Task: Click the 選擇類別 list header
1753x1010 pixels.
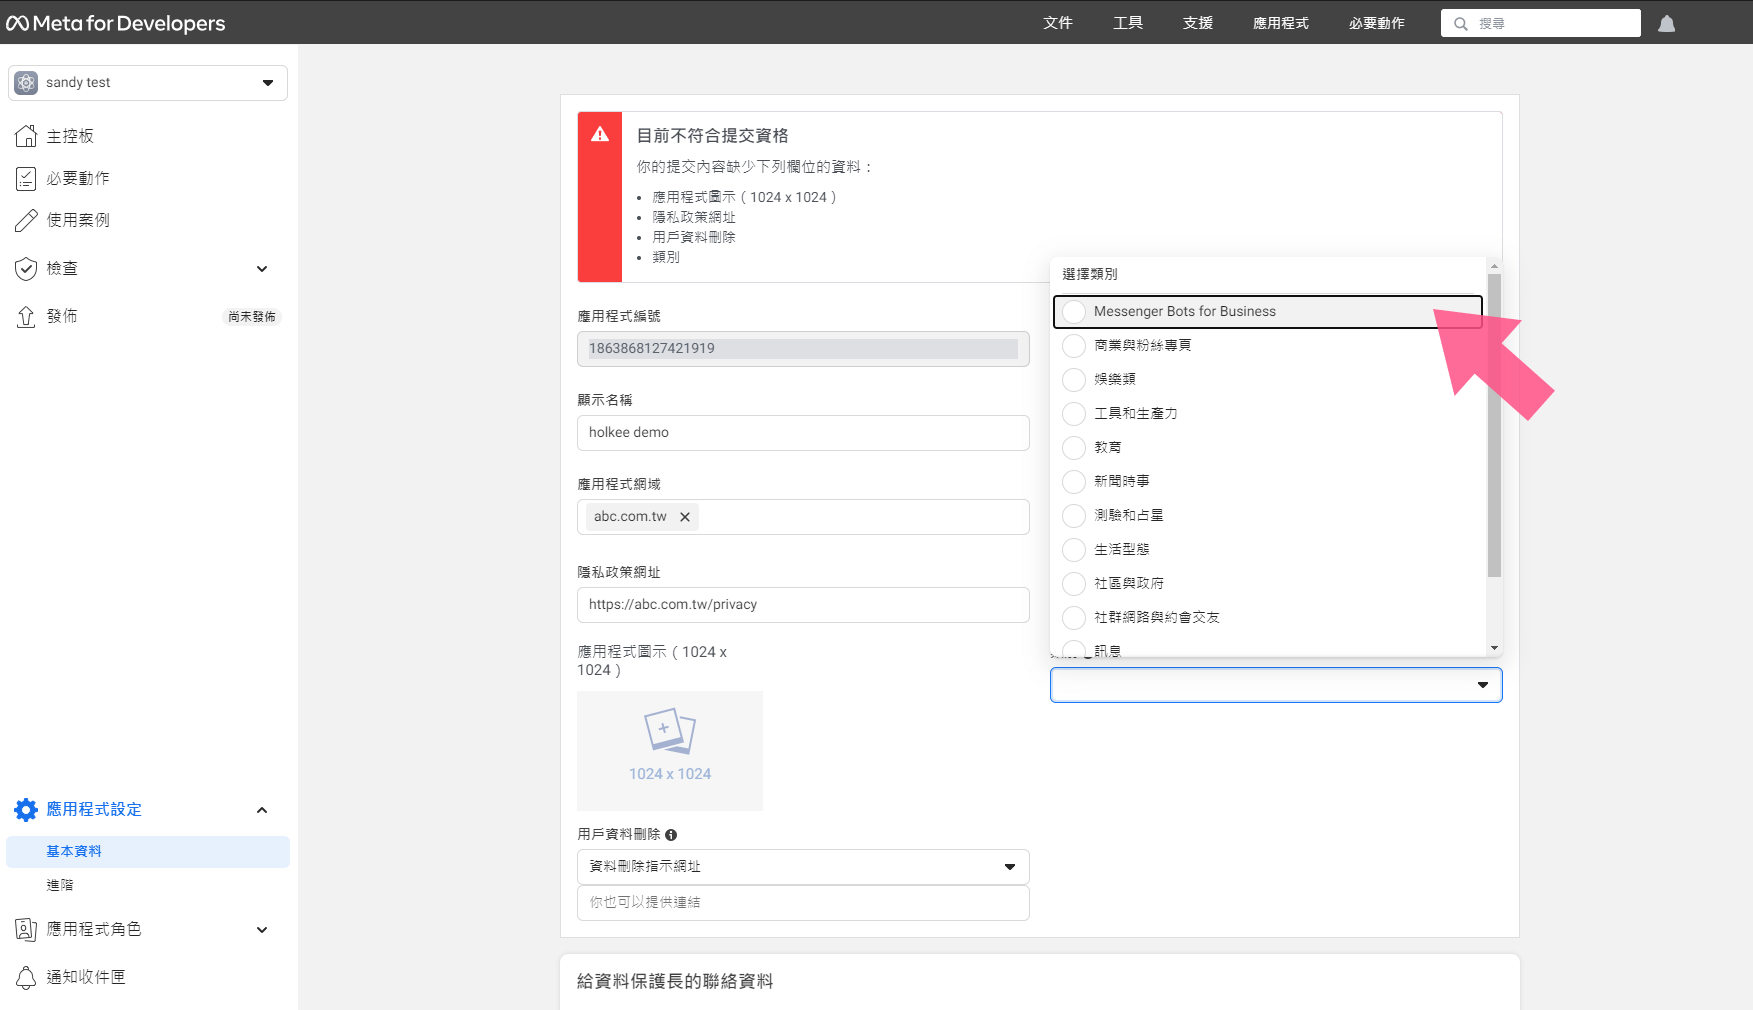Action: click(1090, 274)
